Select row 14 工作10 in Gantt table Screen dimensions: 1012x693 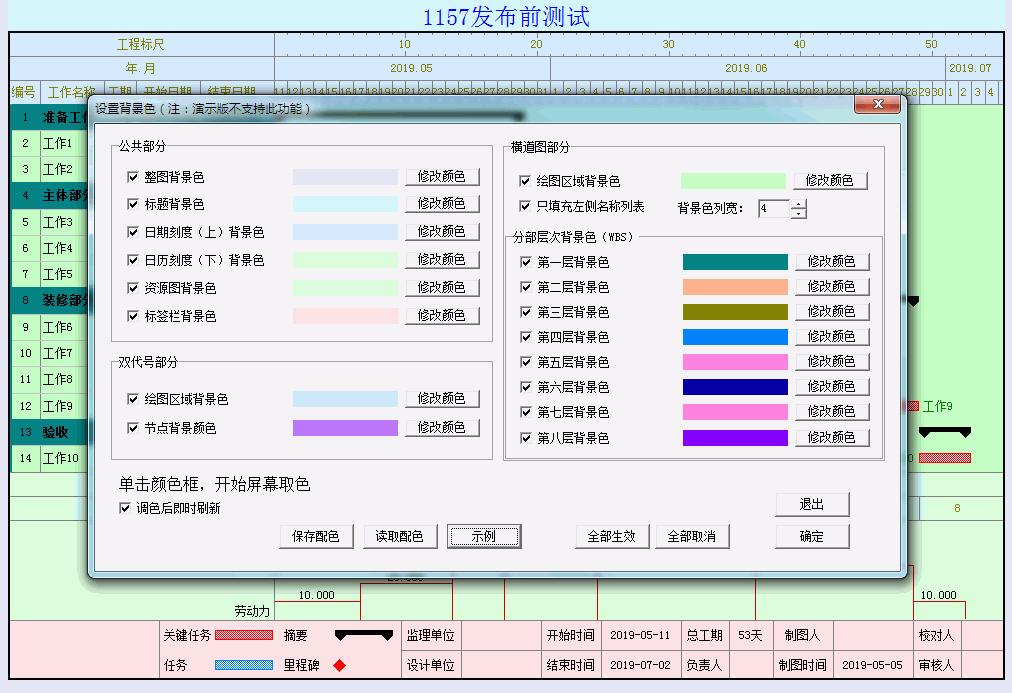pos(49,458)
